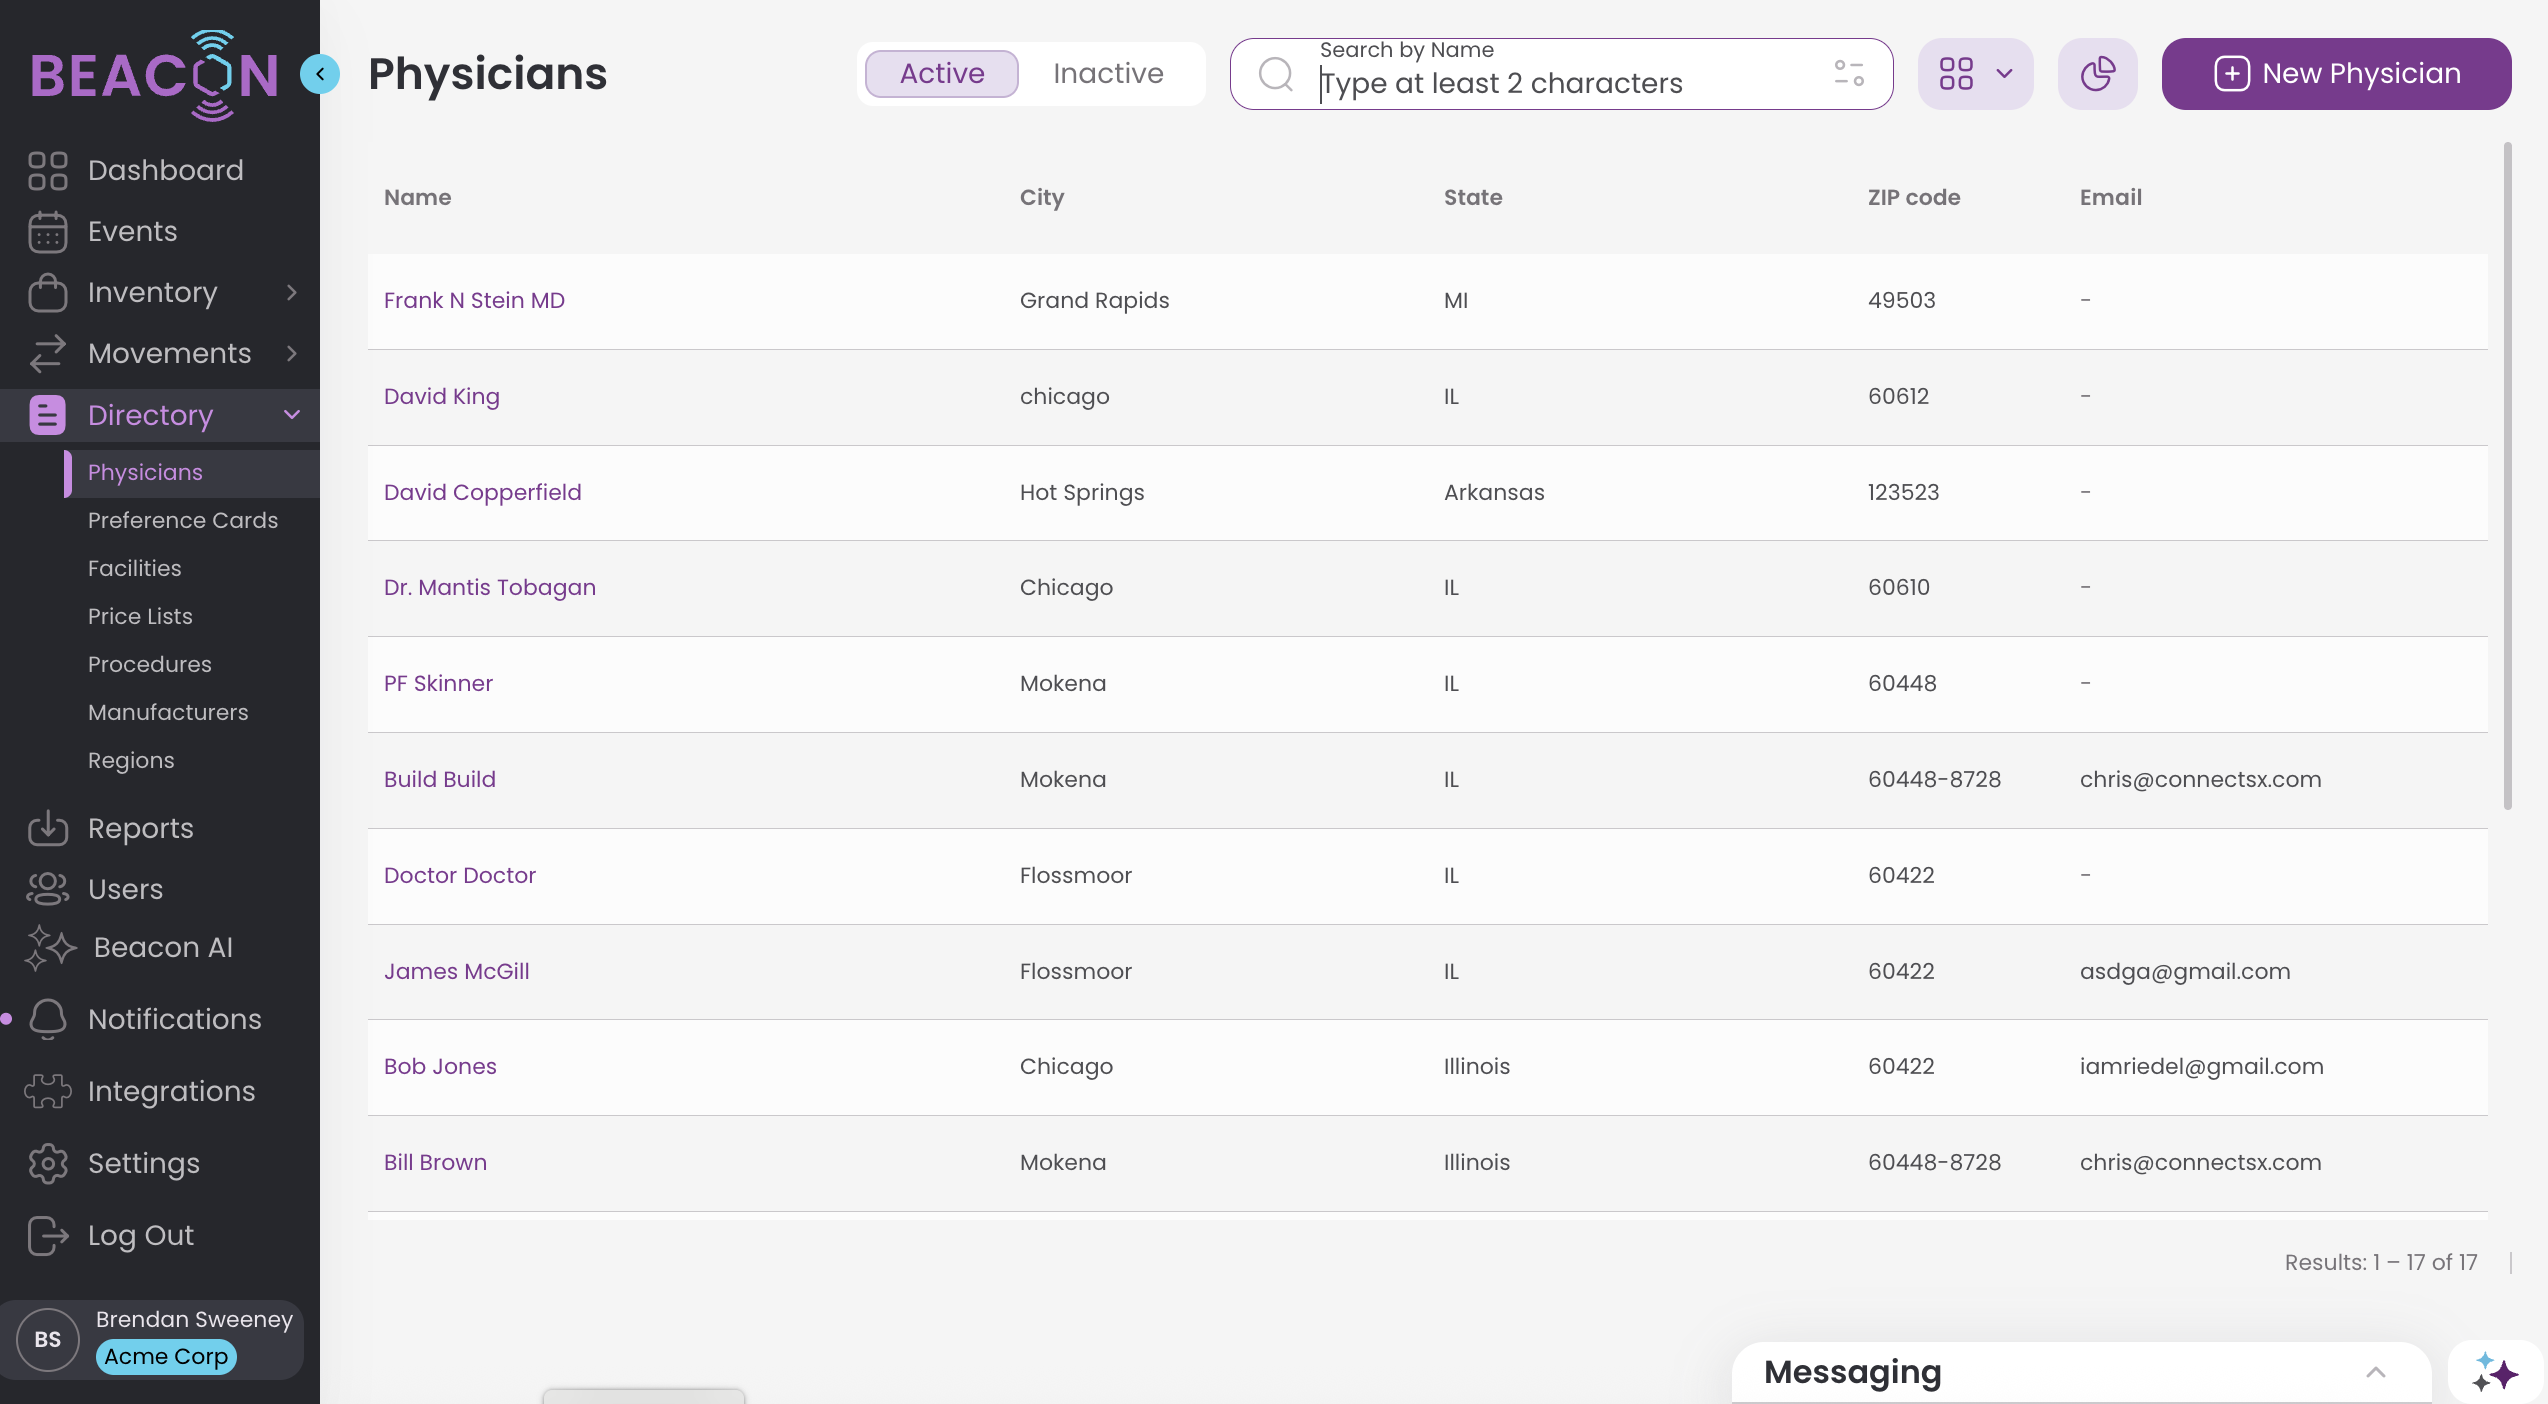Viewport: 2548px width, 1404px height.
Task: Open Procedures in sidebar
Action: [x=150, y=665]
